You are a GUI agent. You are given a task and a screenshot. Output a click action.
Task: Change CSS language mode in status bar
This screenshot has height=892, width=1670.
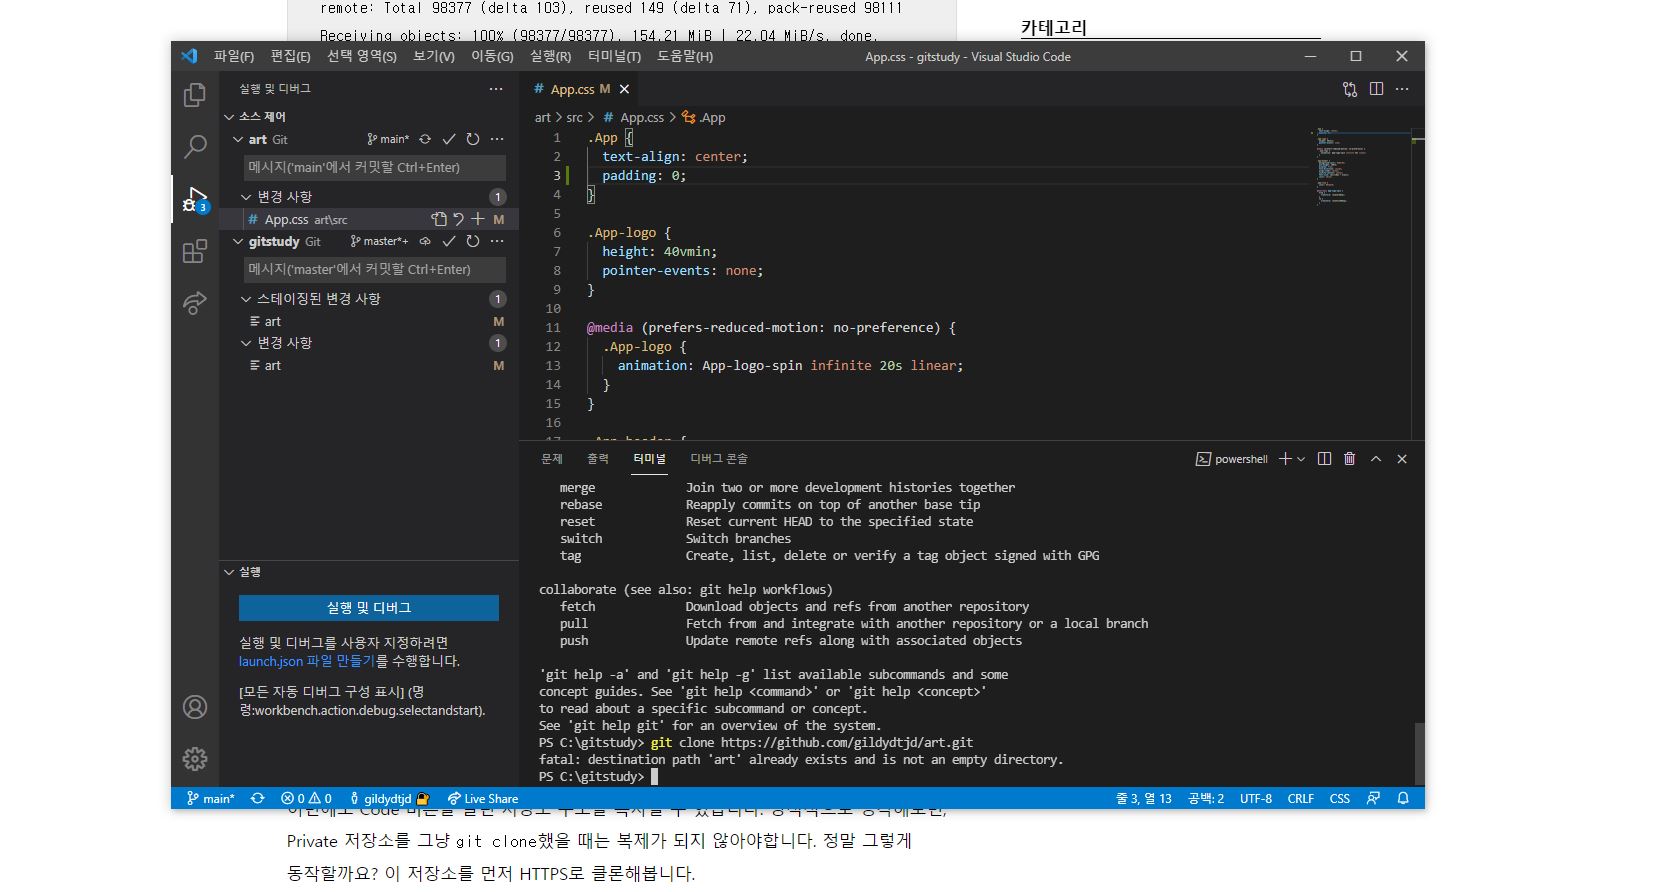point(1340,799)
